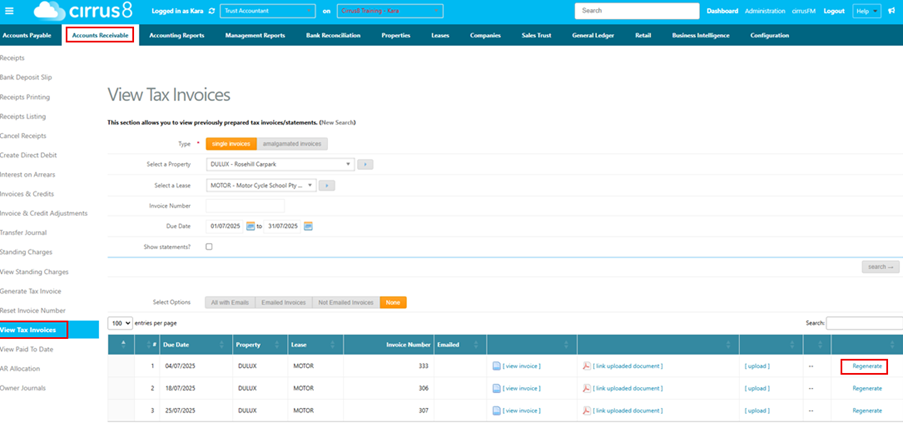Click upload link for invoice 306
This screenshot has height=423, width=903.
[x=757, y=388]
